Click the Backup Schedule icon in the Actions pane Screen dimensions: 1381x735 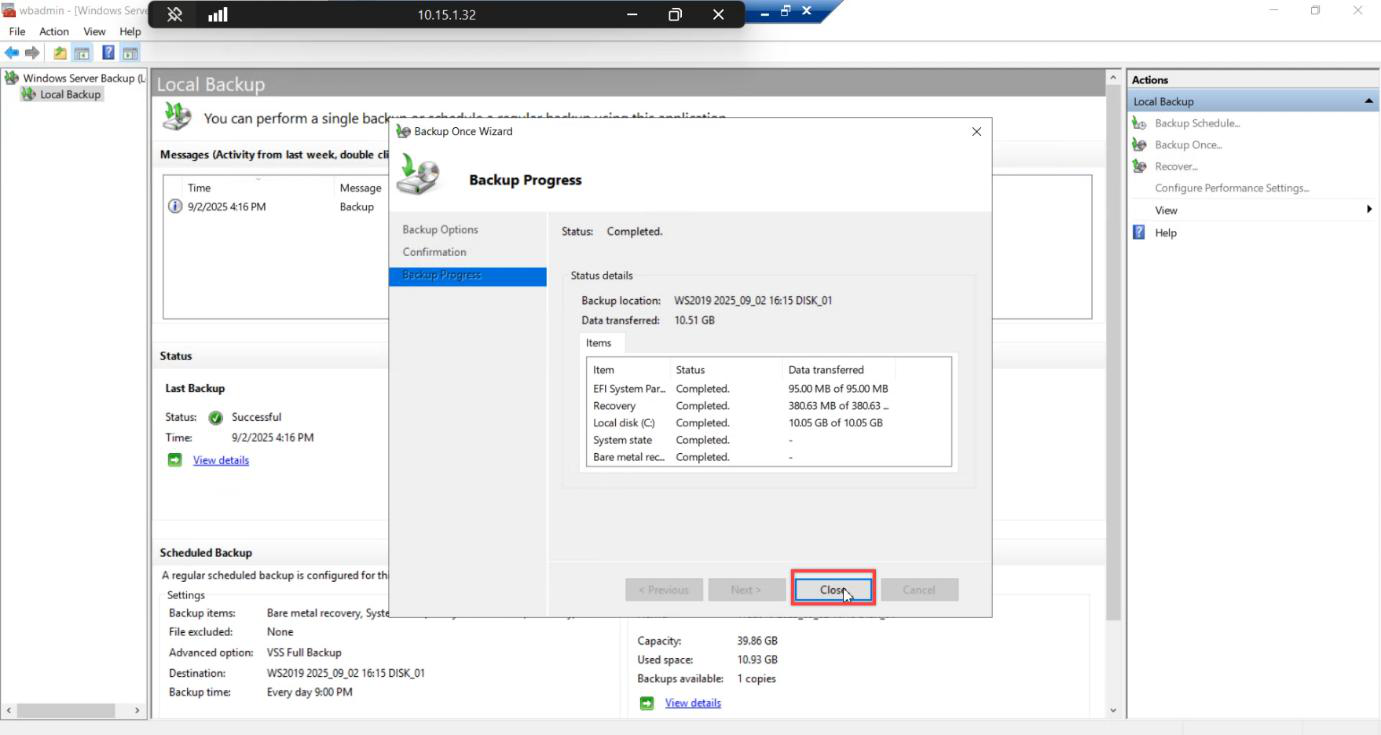[1139, 123]
